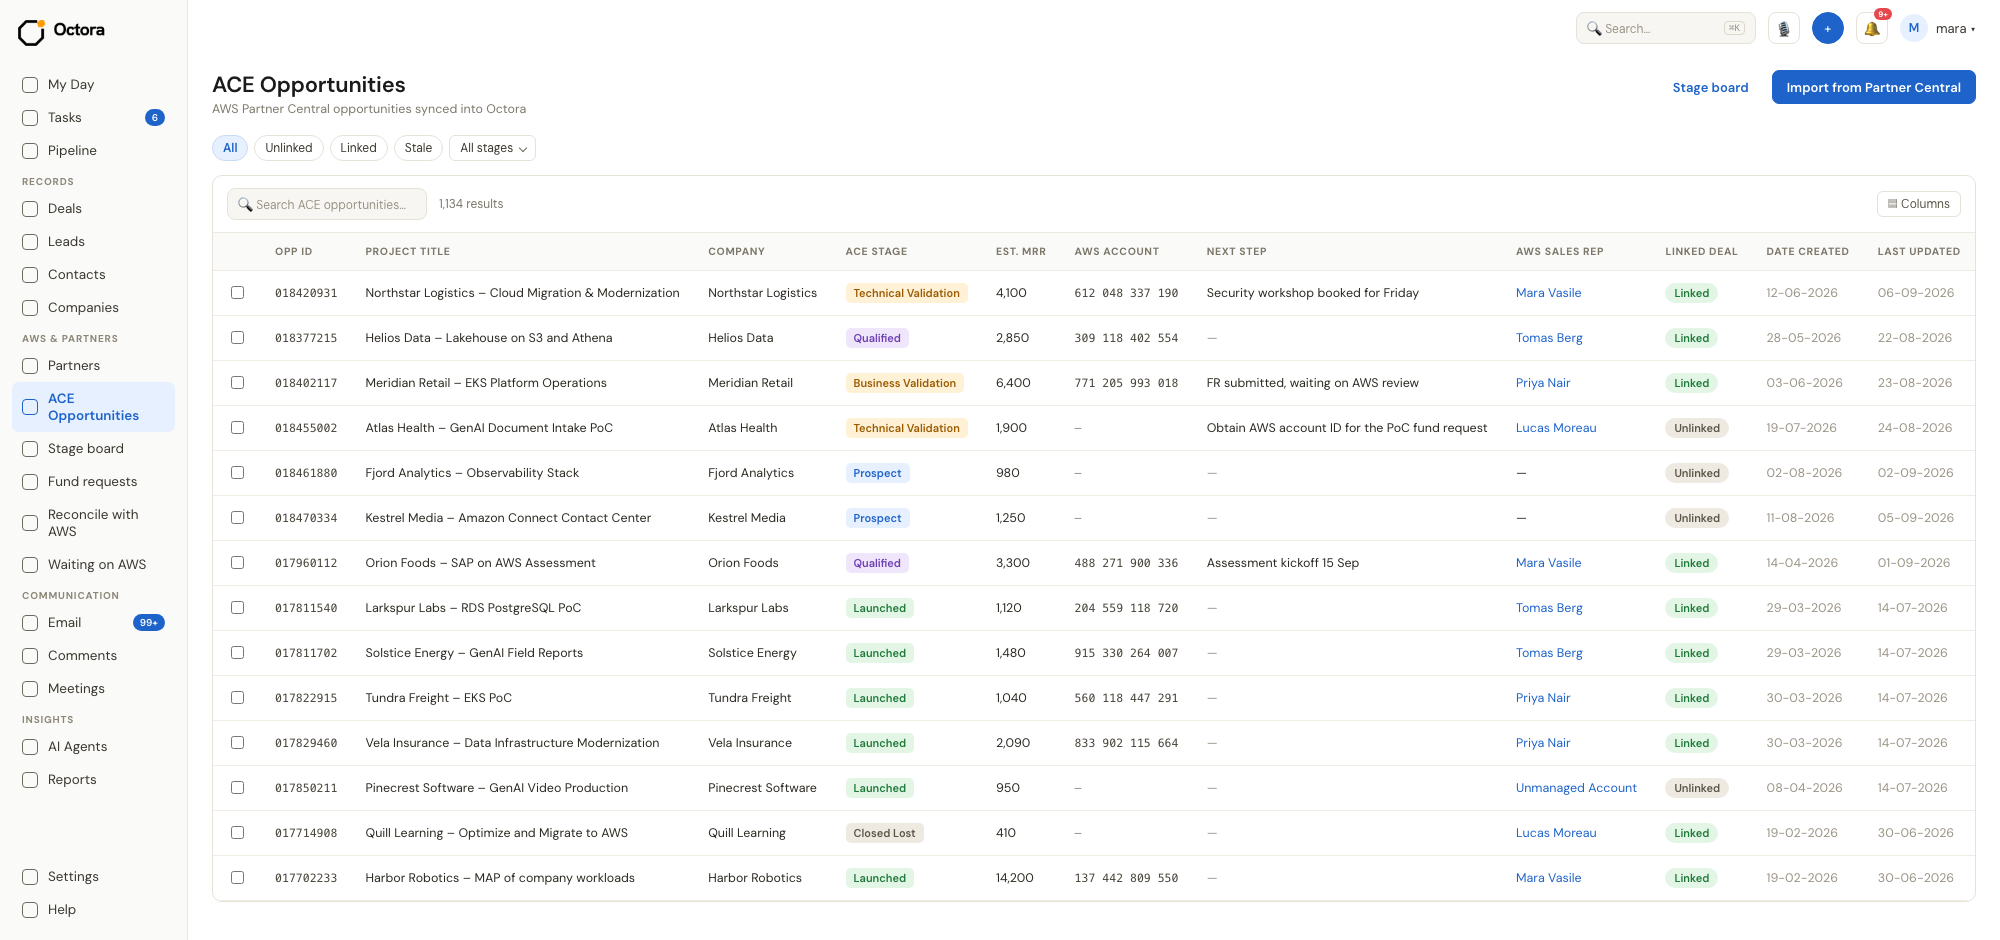Screen dimensions: 2000x940
Task: Click the Fund requests icon in the sidebar
Action: [30, 482]
